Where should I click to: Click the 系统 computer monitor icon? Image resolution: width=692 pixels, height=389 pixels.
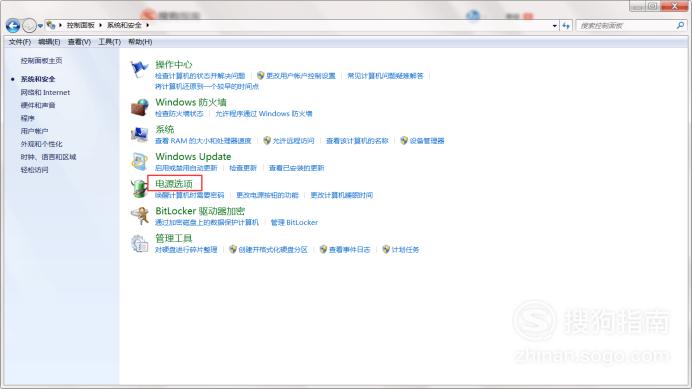[x=139, y=135]
